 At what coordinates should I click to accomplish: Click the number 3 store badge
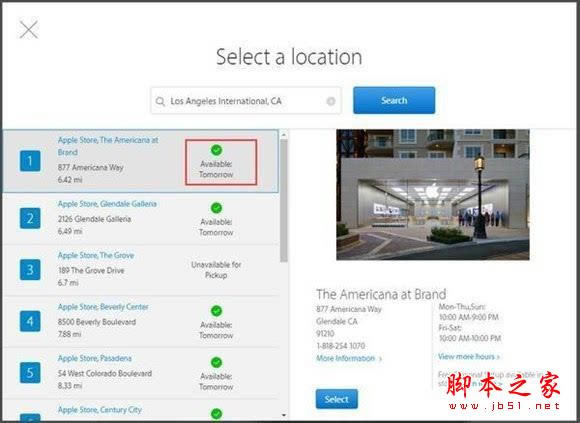pos(30,270)
